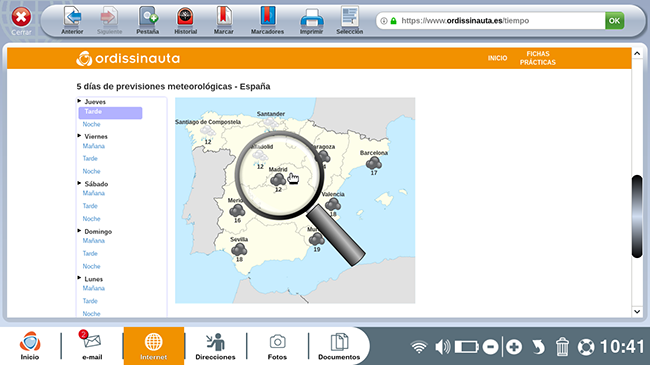Screen dimensions: 650x365
Task: Zoom out with the minus button
Action: (x=490, y=347)
